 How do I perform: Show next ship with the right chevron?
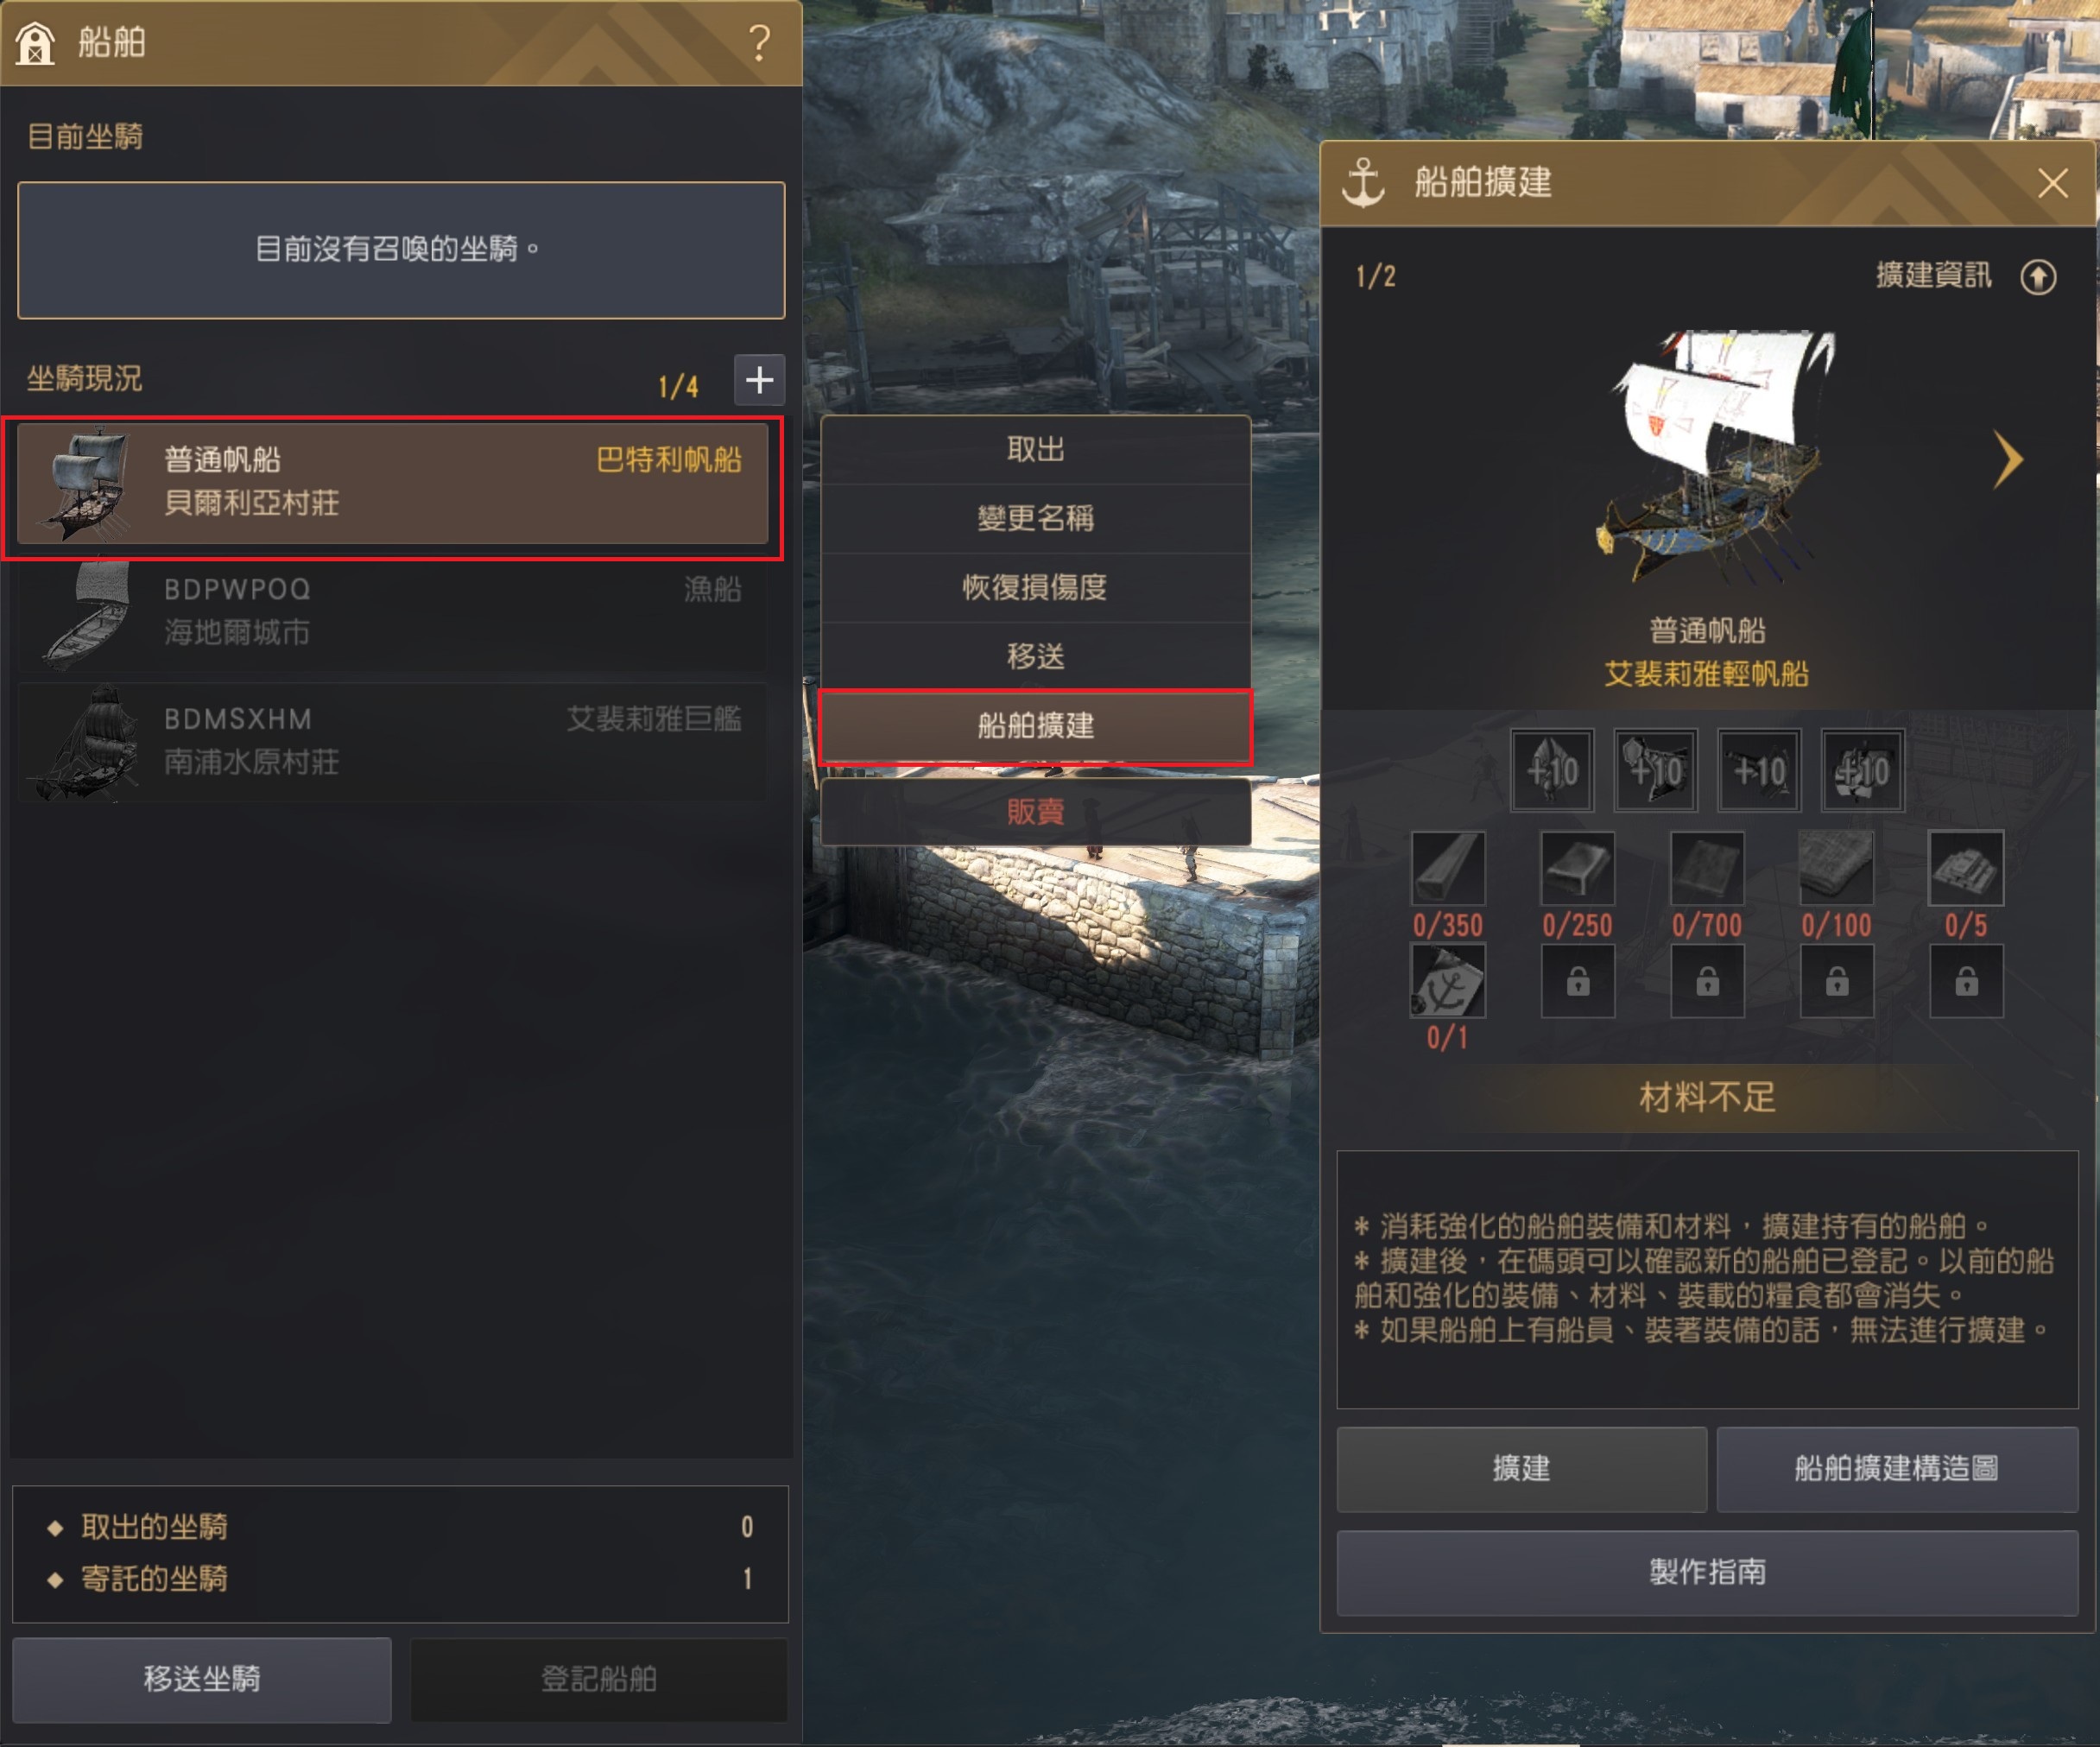coord(2007,460)
